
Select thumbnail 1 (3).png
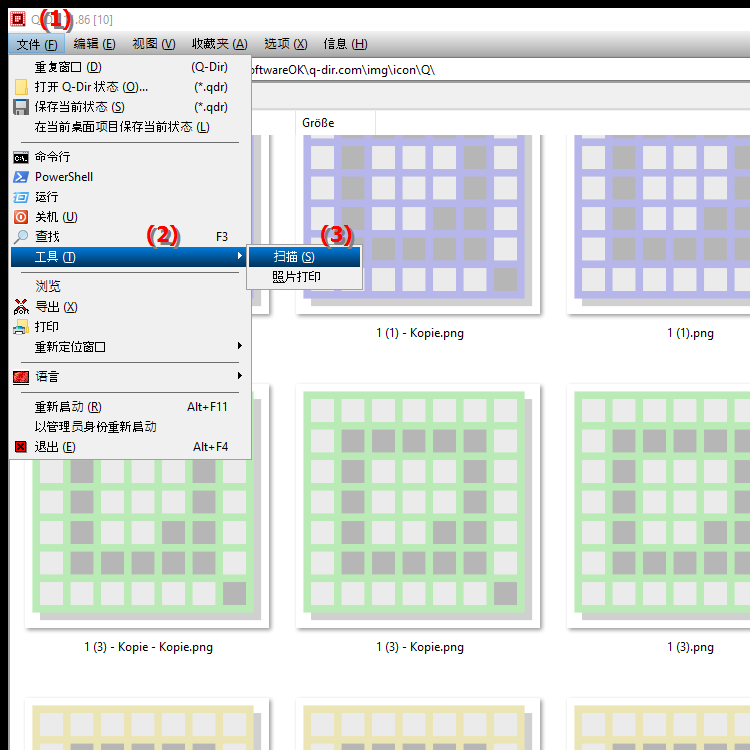pyautogui.click(x=658, y=506)
